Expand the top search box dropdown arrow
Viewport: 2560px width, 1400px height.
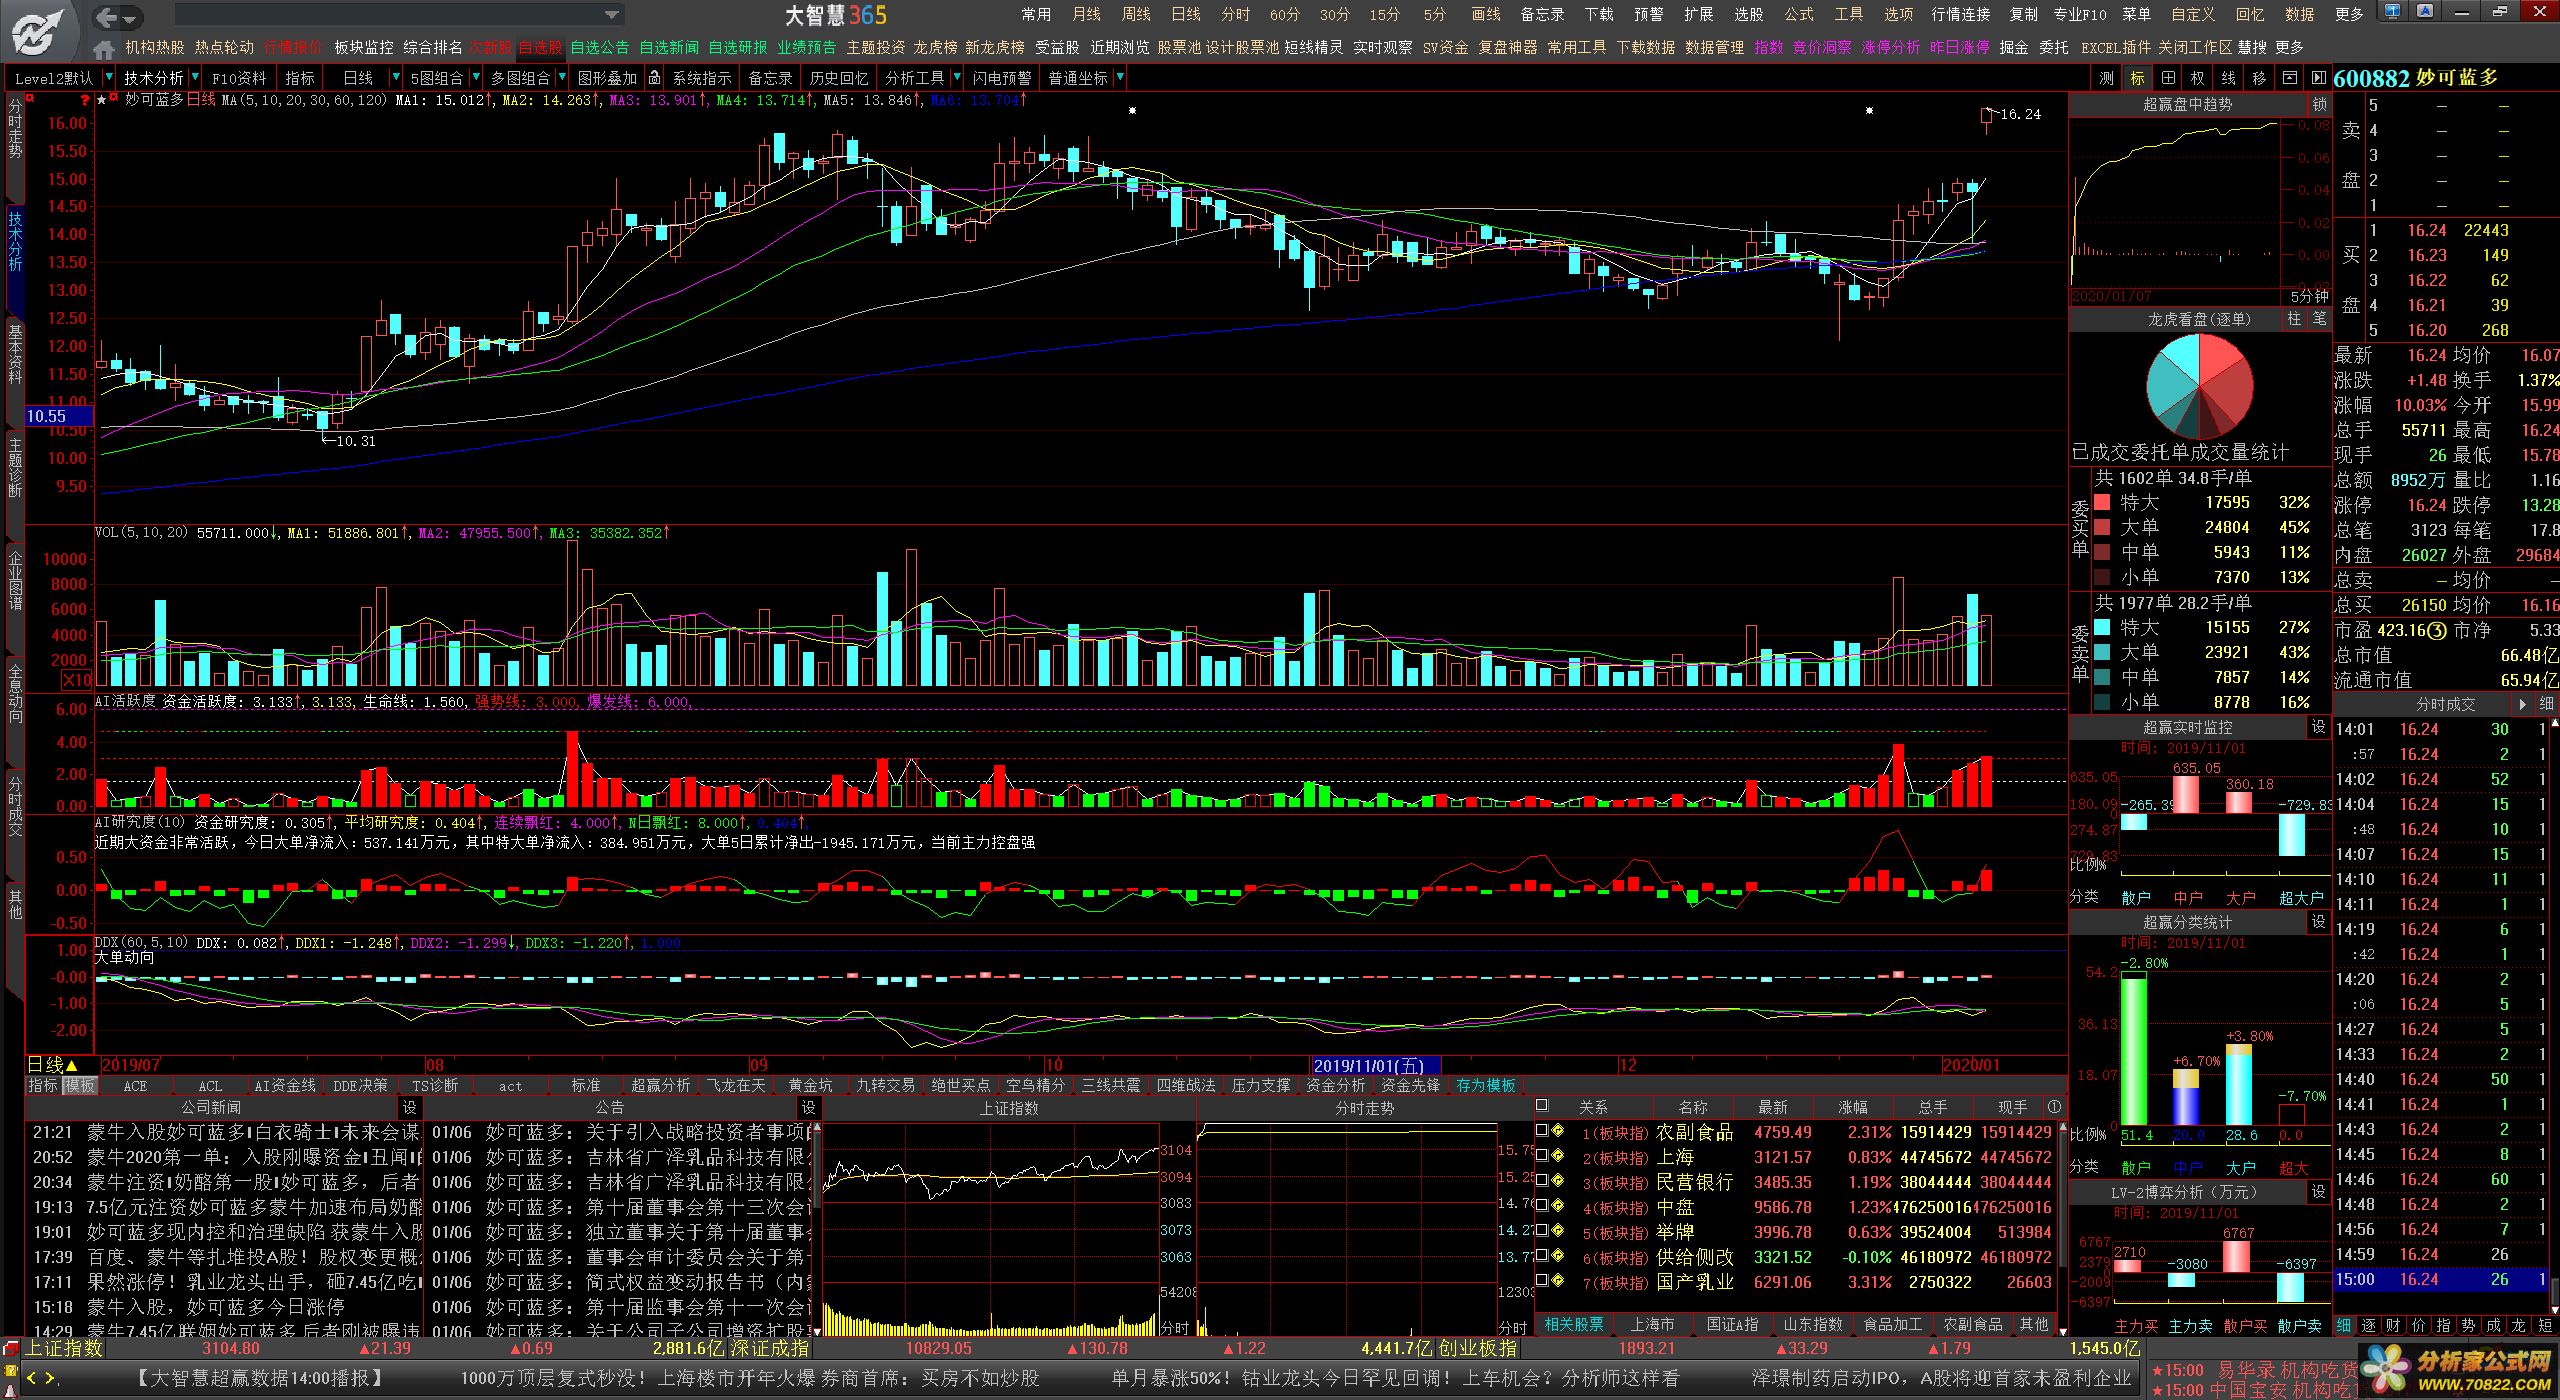612,15
